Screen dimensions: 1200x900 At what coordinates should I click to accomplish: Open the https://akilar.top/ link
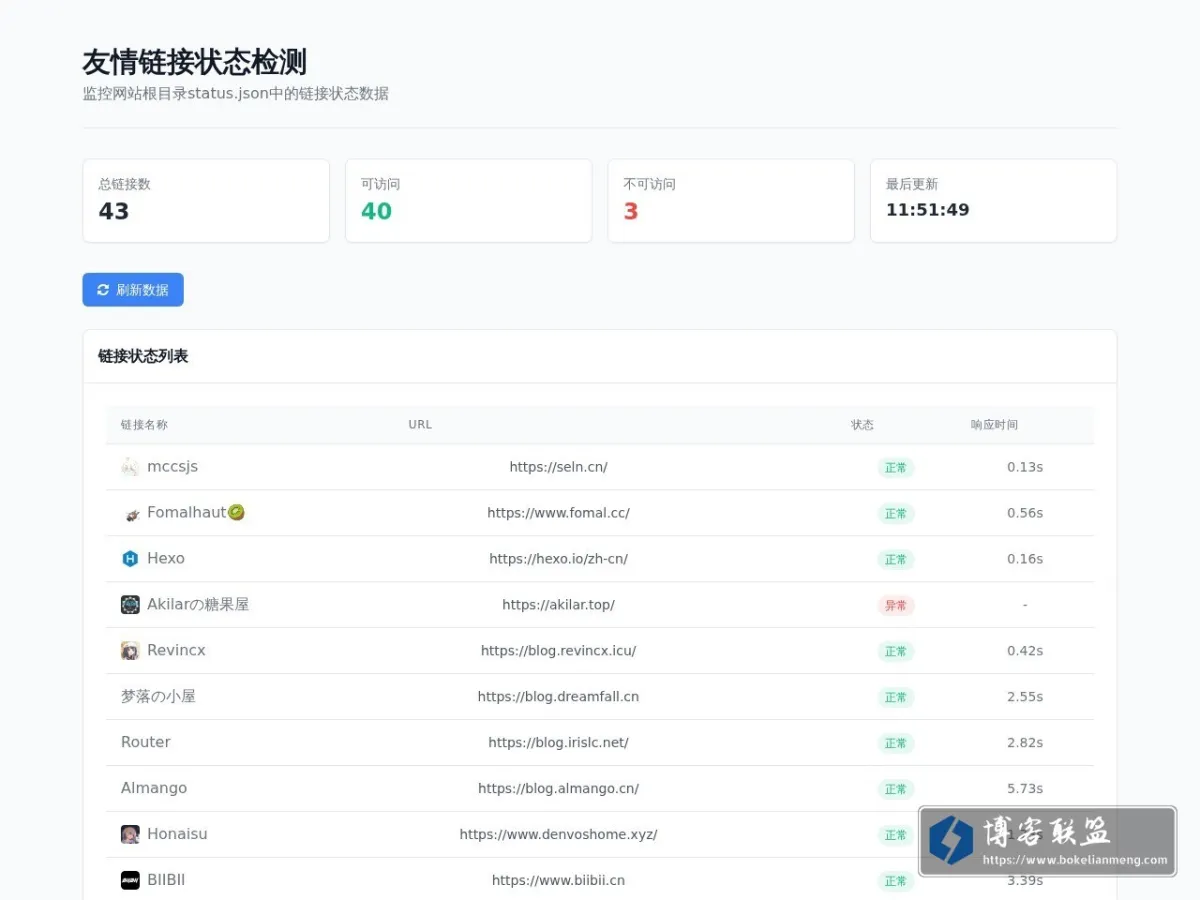coord(558,605)
